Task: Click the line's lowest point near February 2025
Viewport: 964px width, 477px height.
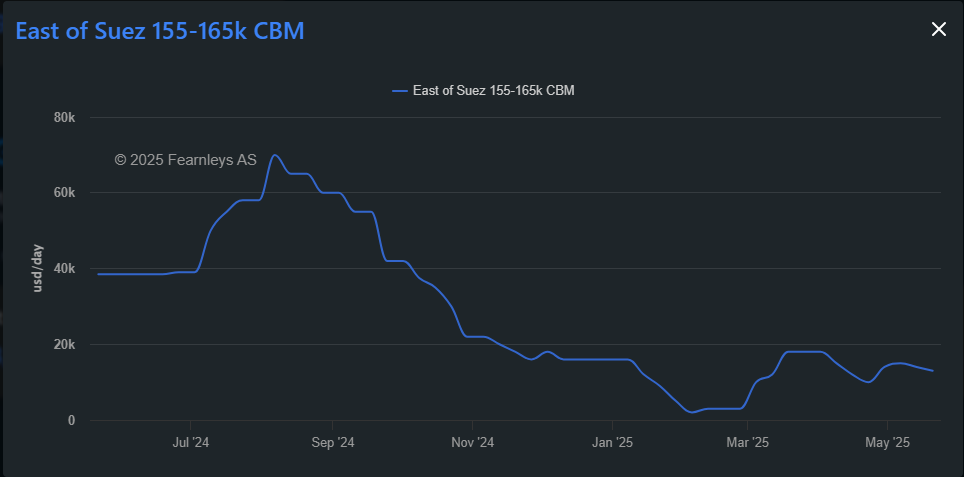Action: (691, 412)
